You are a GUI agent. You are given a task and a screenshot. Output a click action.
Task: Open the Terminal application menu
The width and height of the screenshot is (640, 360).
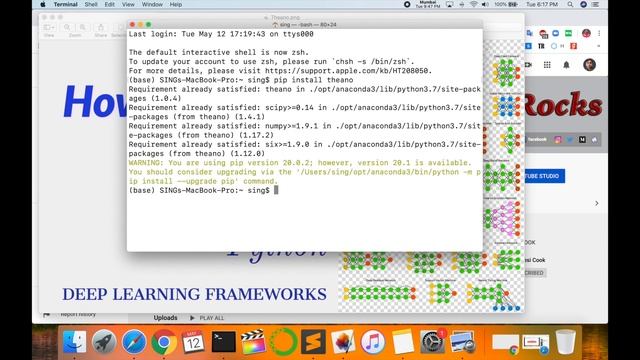(x=65, y=4)
